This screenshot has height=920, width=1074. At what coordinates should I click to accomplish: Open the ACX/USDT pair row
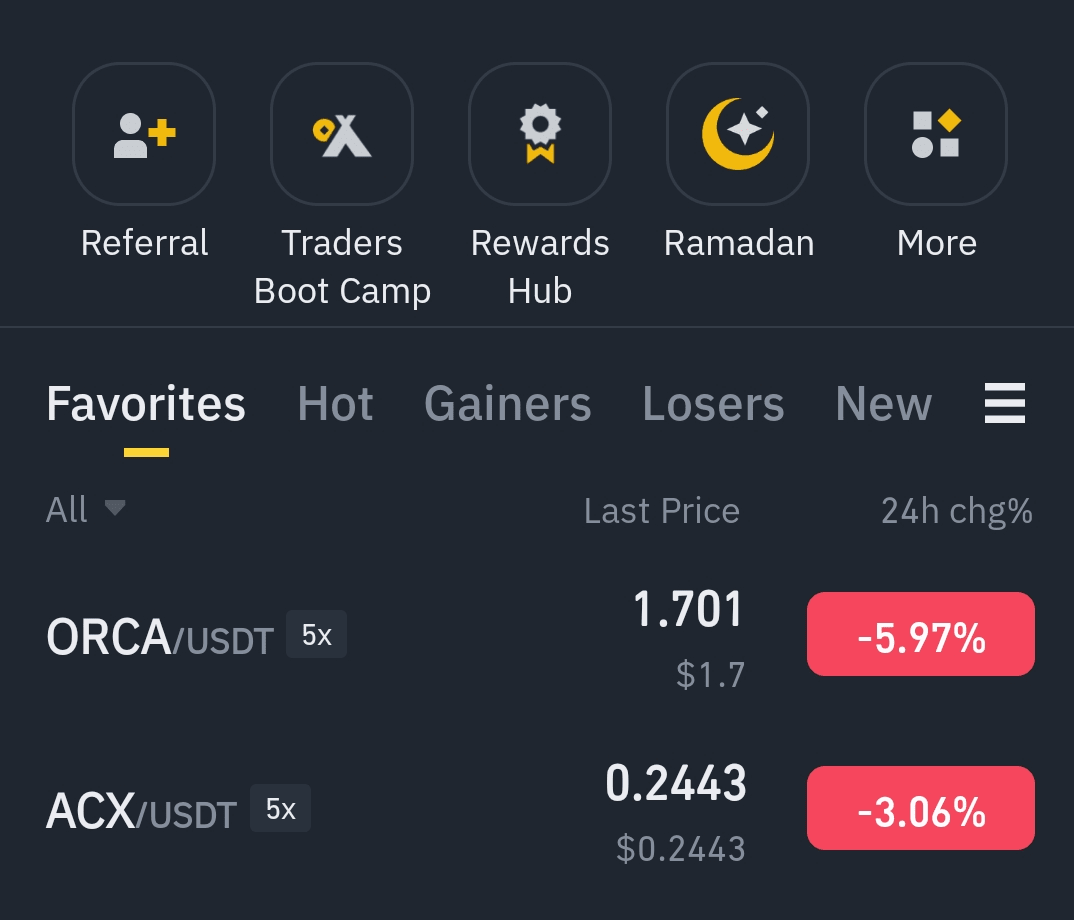click(x=141, y=811)
